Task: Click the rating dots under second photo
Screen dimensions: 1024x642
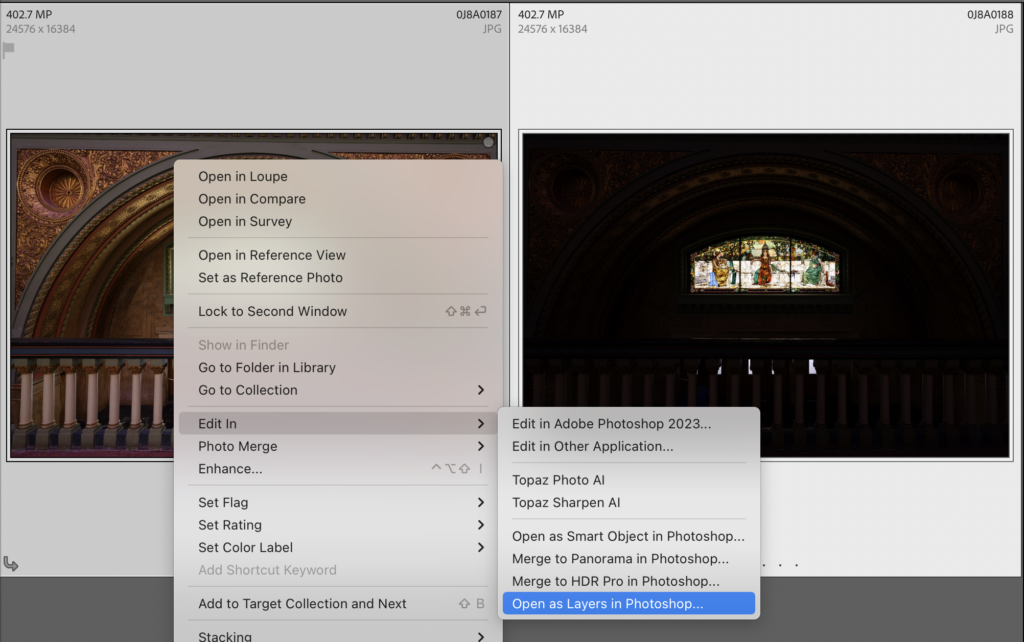Action: pos(780,565)
